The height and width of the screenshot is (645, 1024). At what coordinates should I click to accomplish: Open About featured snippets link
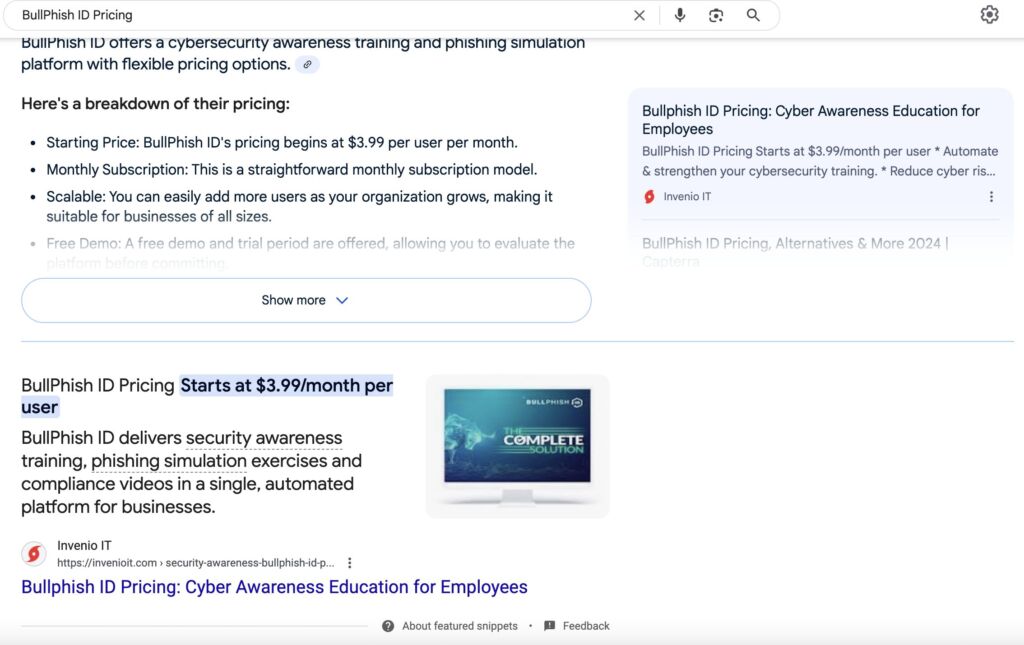click(460, 626)
